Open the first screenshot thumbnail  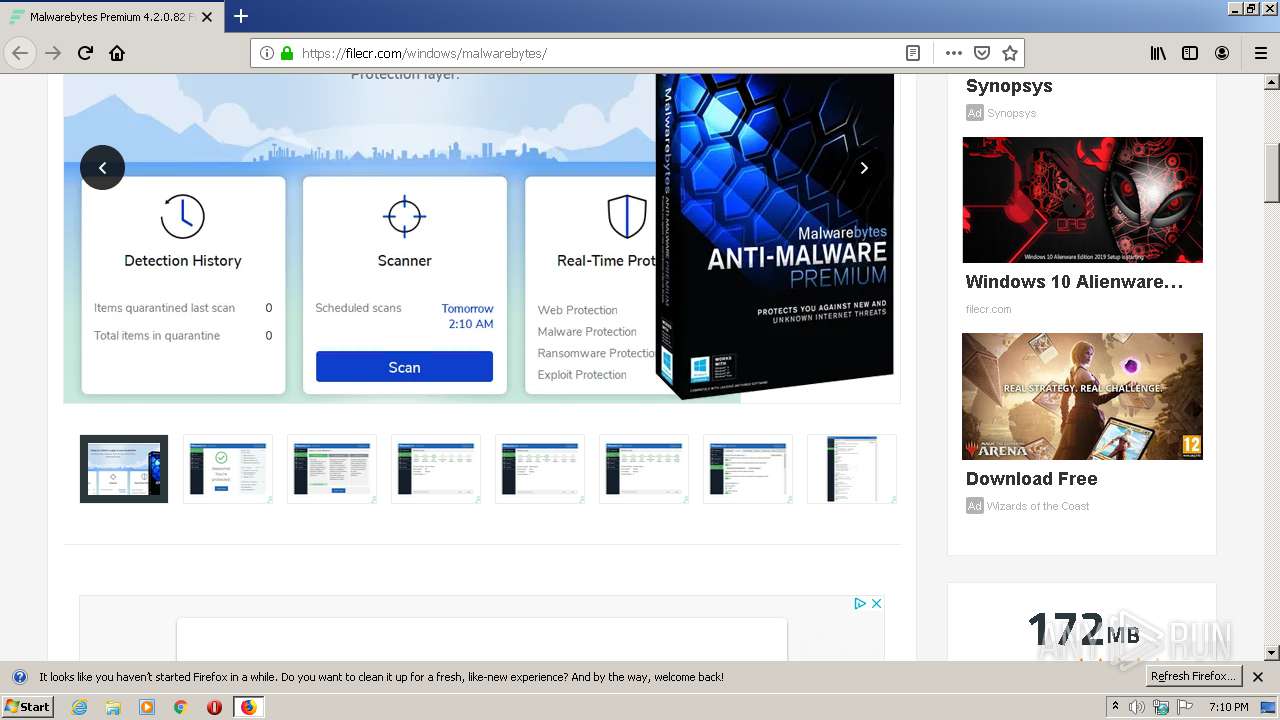(124, 469)
